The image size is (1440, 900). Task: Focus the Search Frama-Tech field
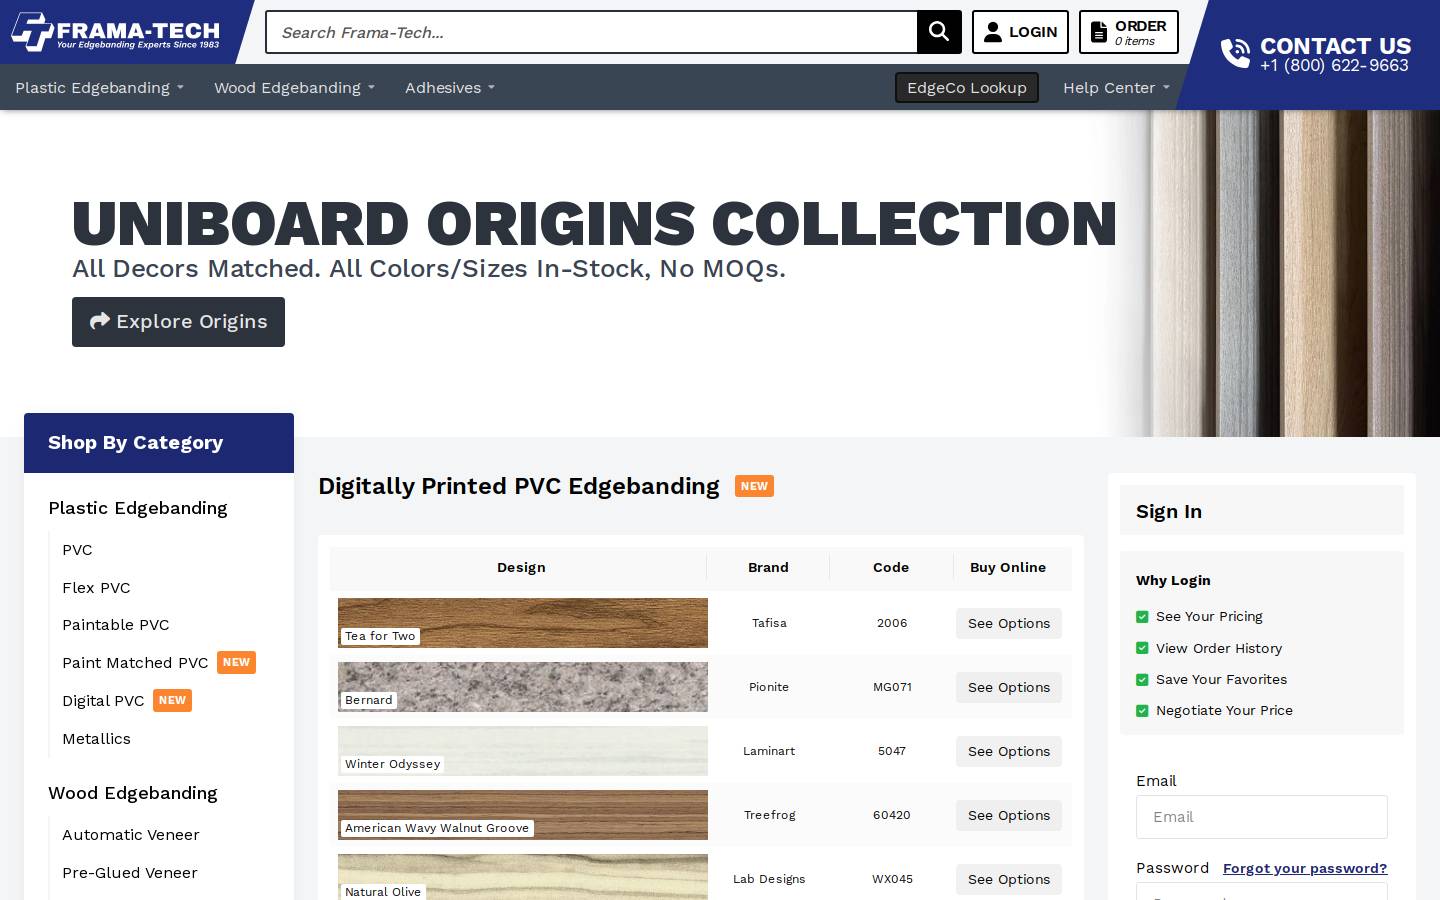coord(591,32)
